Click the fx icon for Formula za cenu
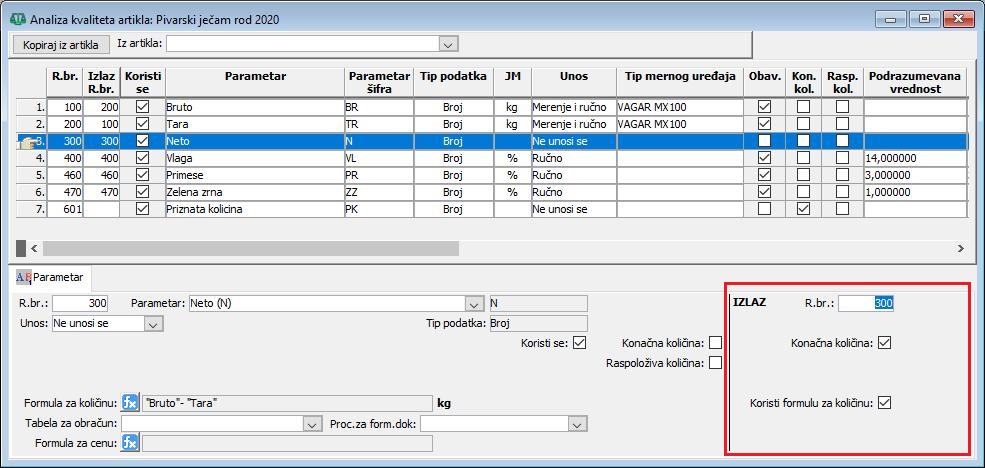The image size is (985, 468). click(130, 443)
